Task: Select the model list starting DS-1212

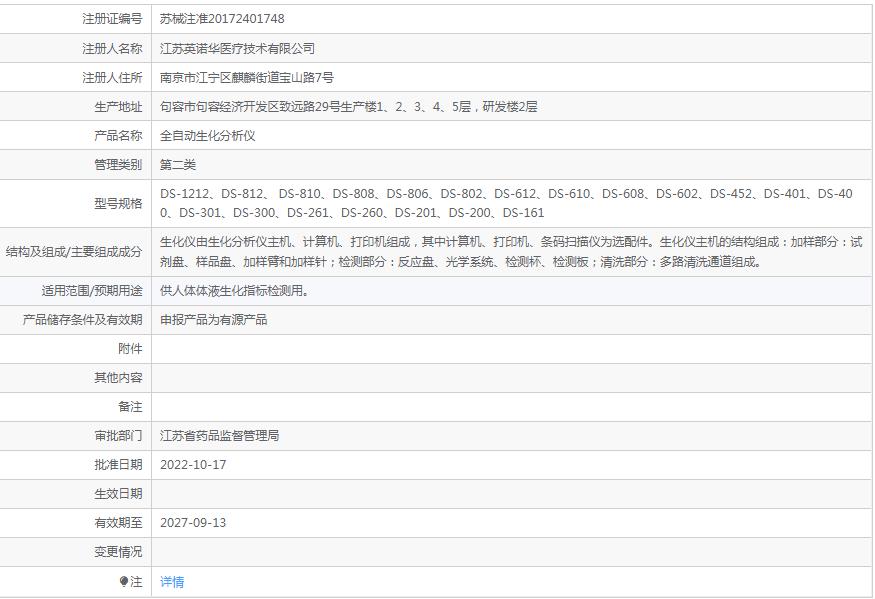Action: [506, 203]
